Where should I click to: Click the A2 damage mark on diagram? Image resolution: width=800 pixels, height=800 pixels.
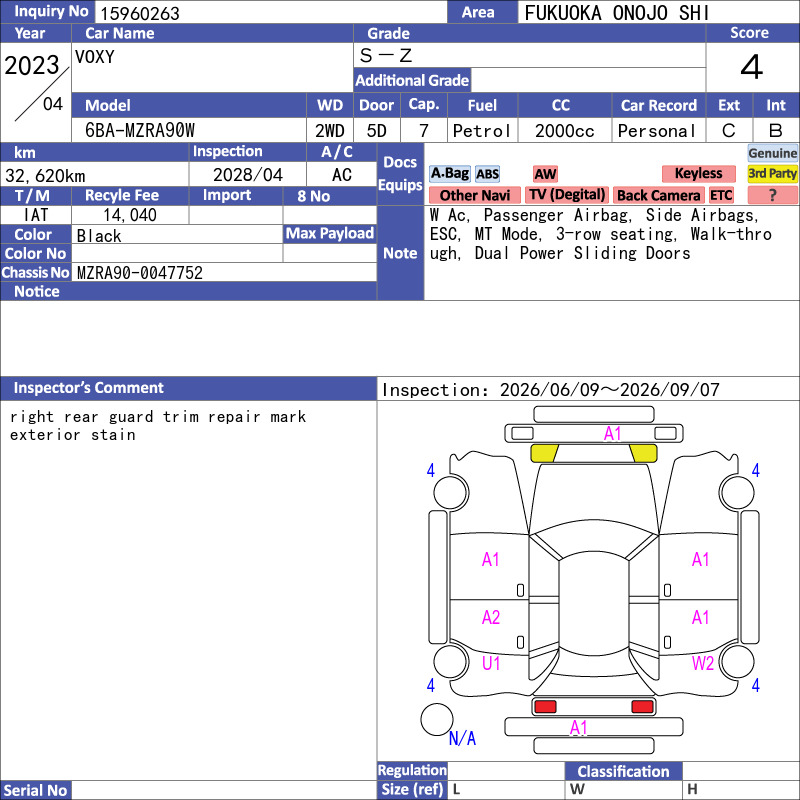click(491, 618)
